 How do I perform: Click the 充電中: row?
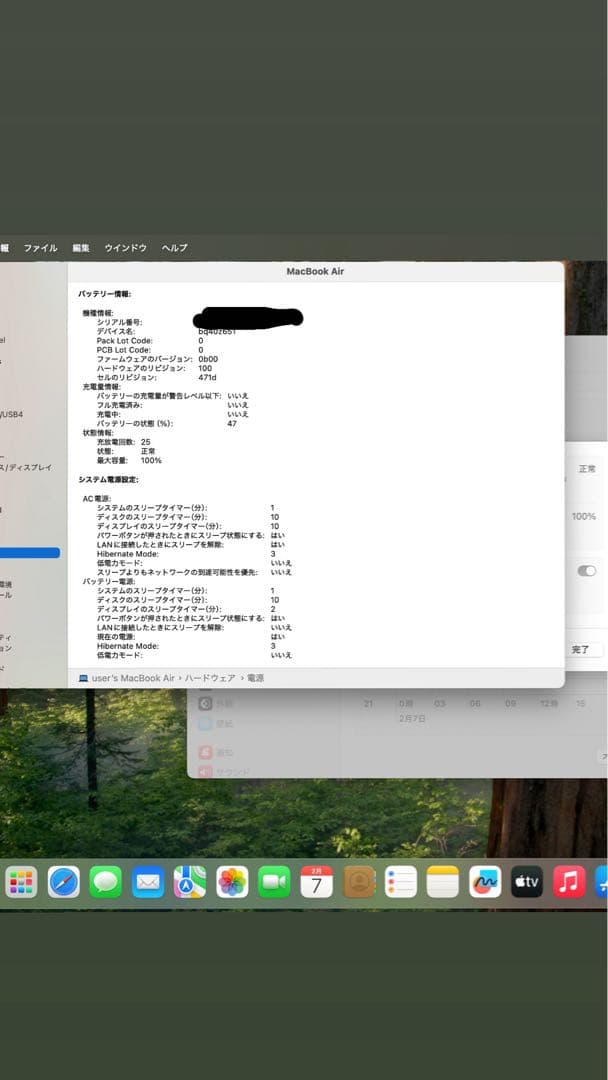(x=173, y=415)
